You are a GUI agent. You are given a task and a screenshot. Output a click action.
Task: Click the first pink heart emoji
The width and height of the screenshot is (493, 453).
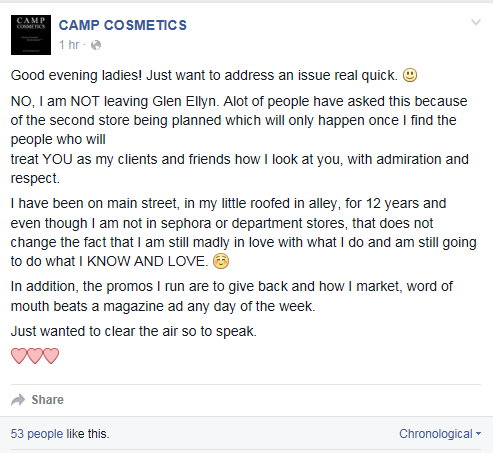(19, 356)
